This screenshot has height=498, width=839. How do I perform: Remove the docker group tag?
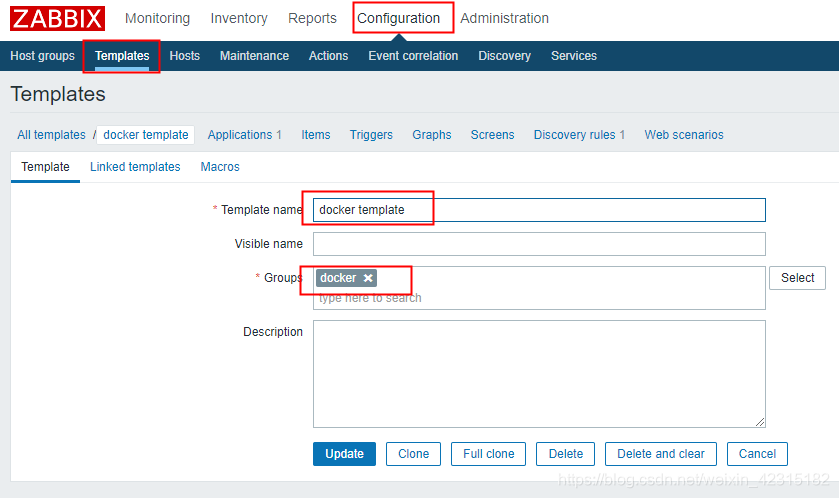(368, 278)
